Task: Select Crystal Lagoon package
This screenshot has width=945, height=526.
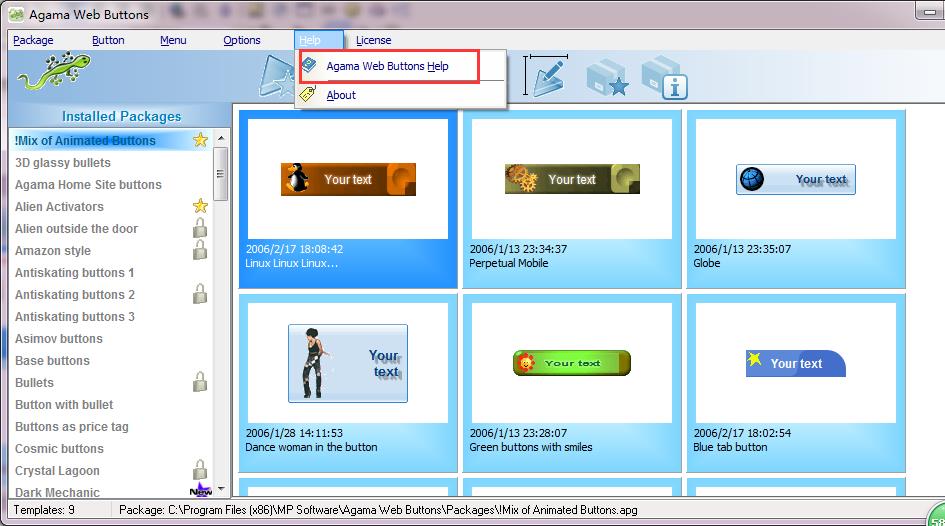Action: [57, 471]
